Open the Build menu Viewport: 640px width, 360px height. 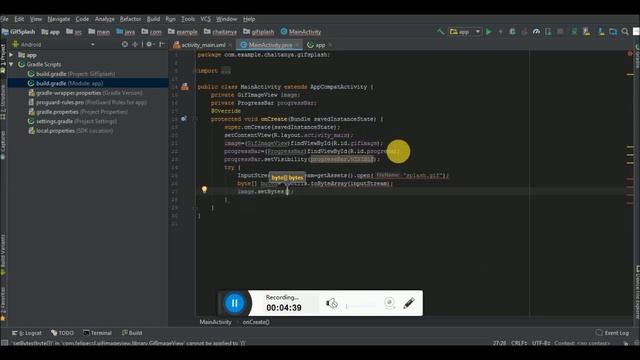click(153, 19)
